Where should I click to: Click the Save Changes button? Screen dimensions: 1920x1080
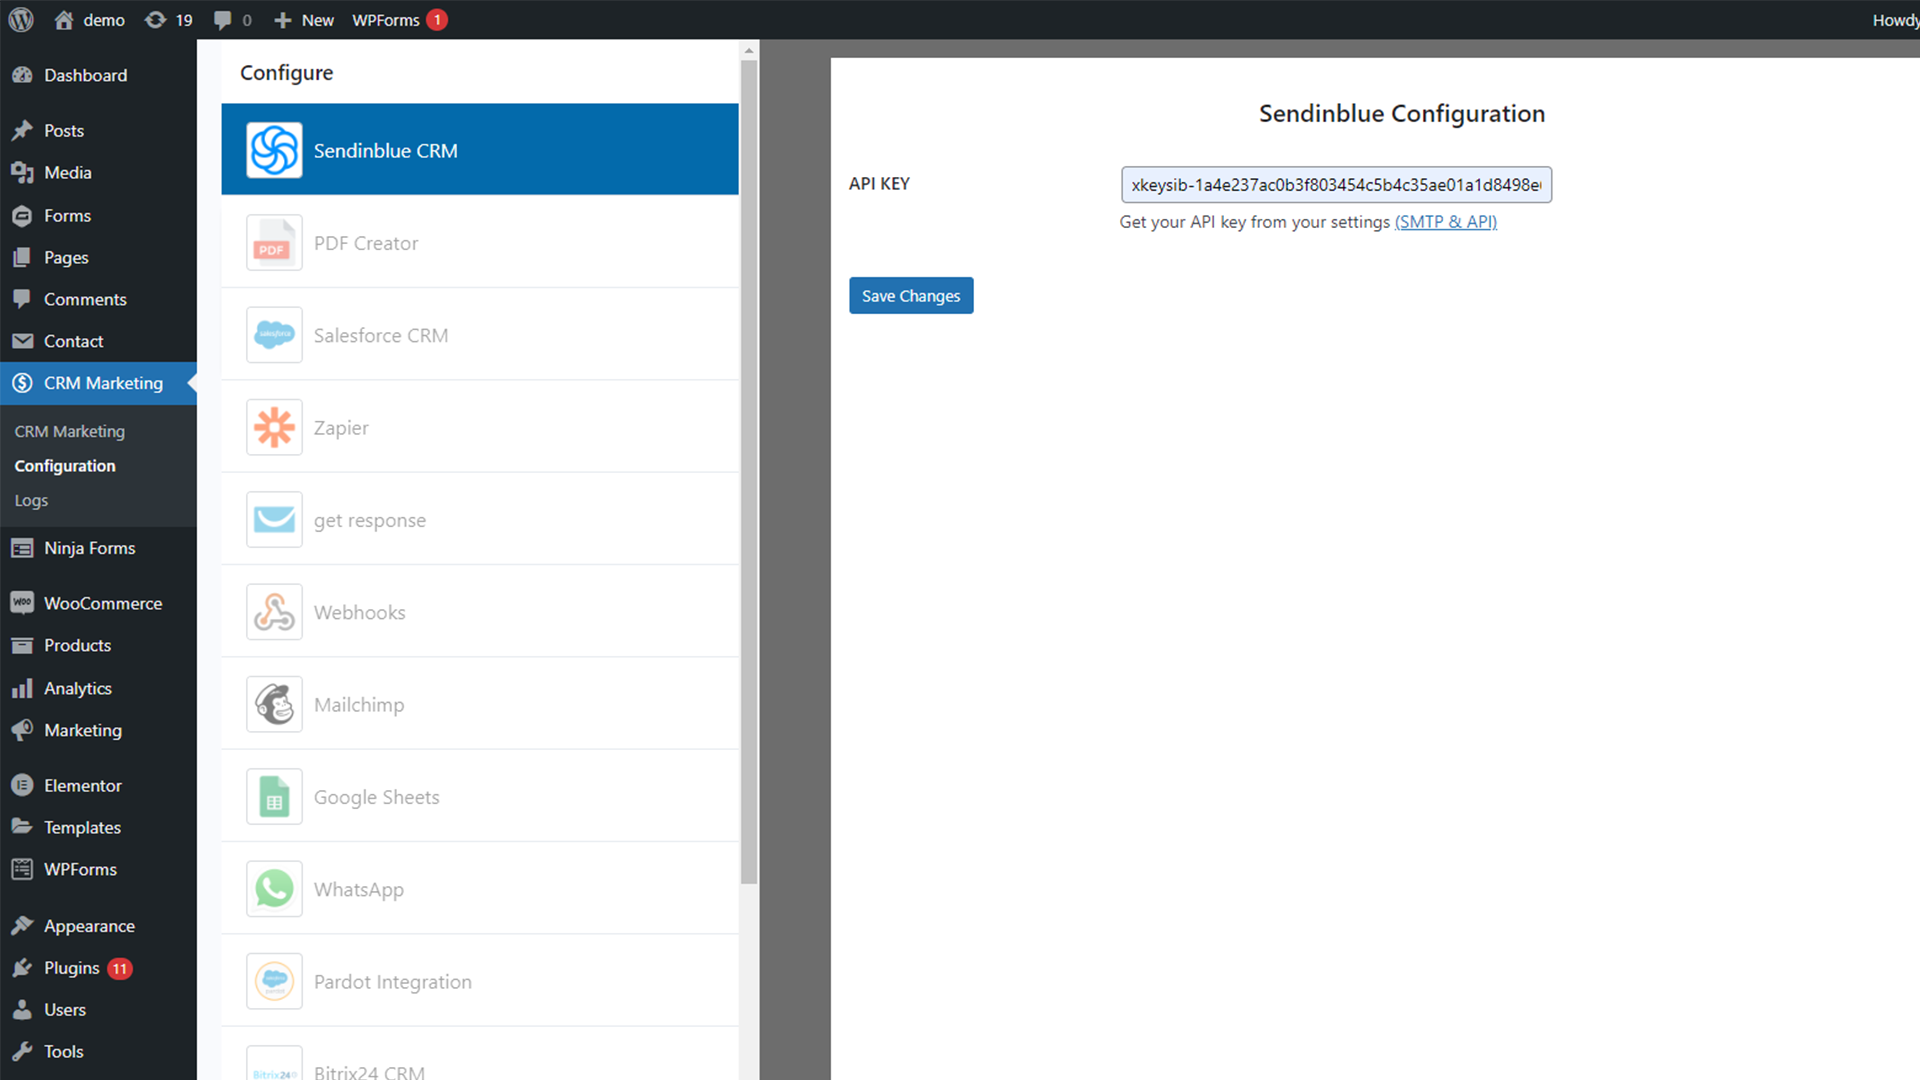(910, 296)
